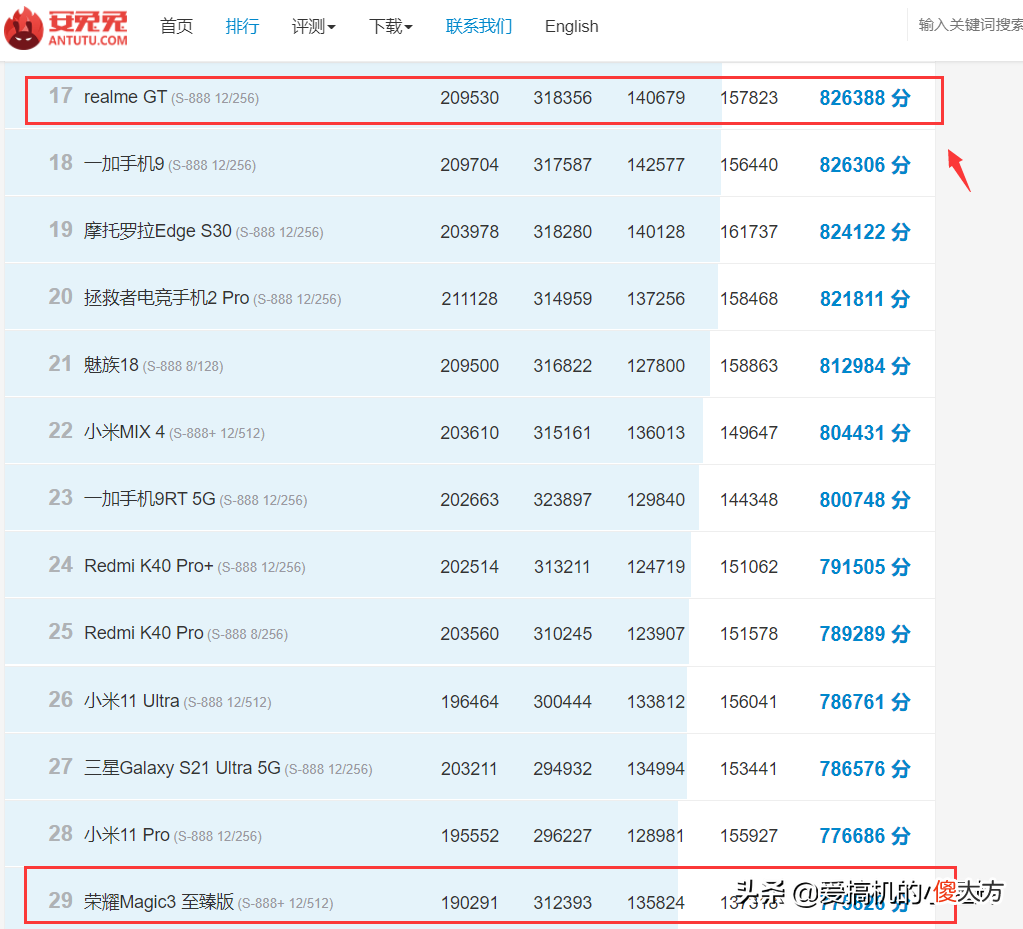
Task: Select the 小米11 Pro device name
Action: (127, 834)
